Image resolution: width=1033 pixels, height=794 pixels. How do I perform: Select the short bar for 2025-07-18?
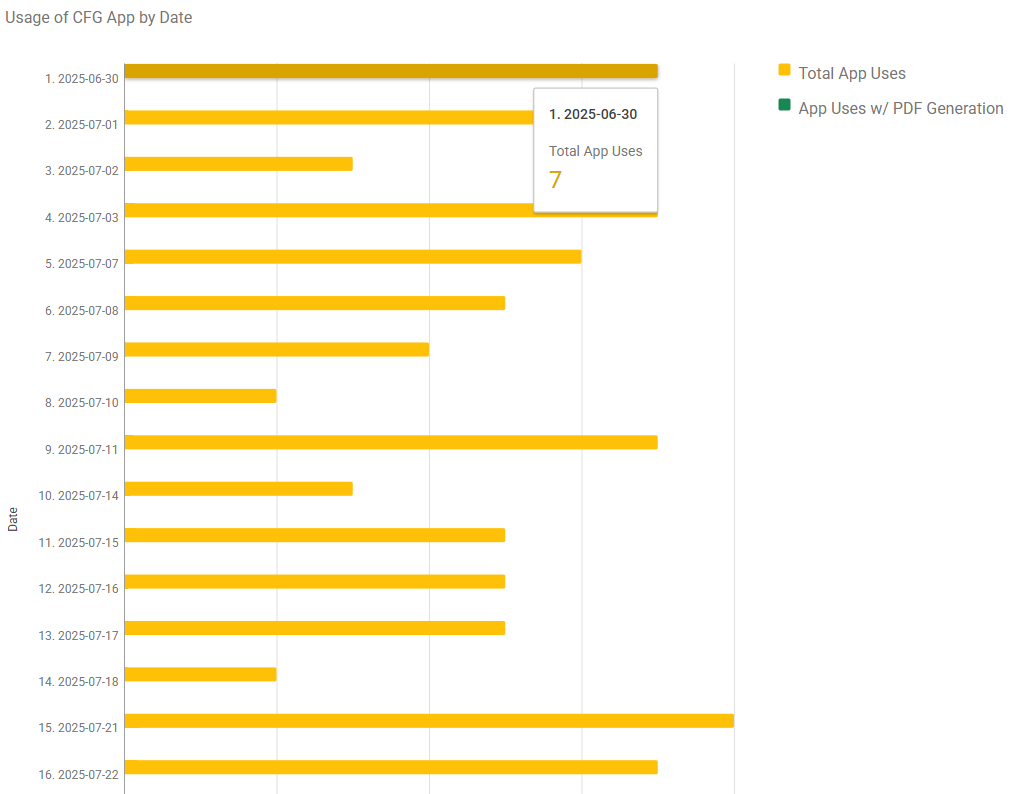coord(200,674)
